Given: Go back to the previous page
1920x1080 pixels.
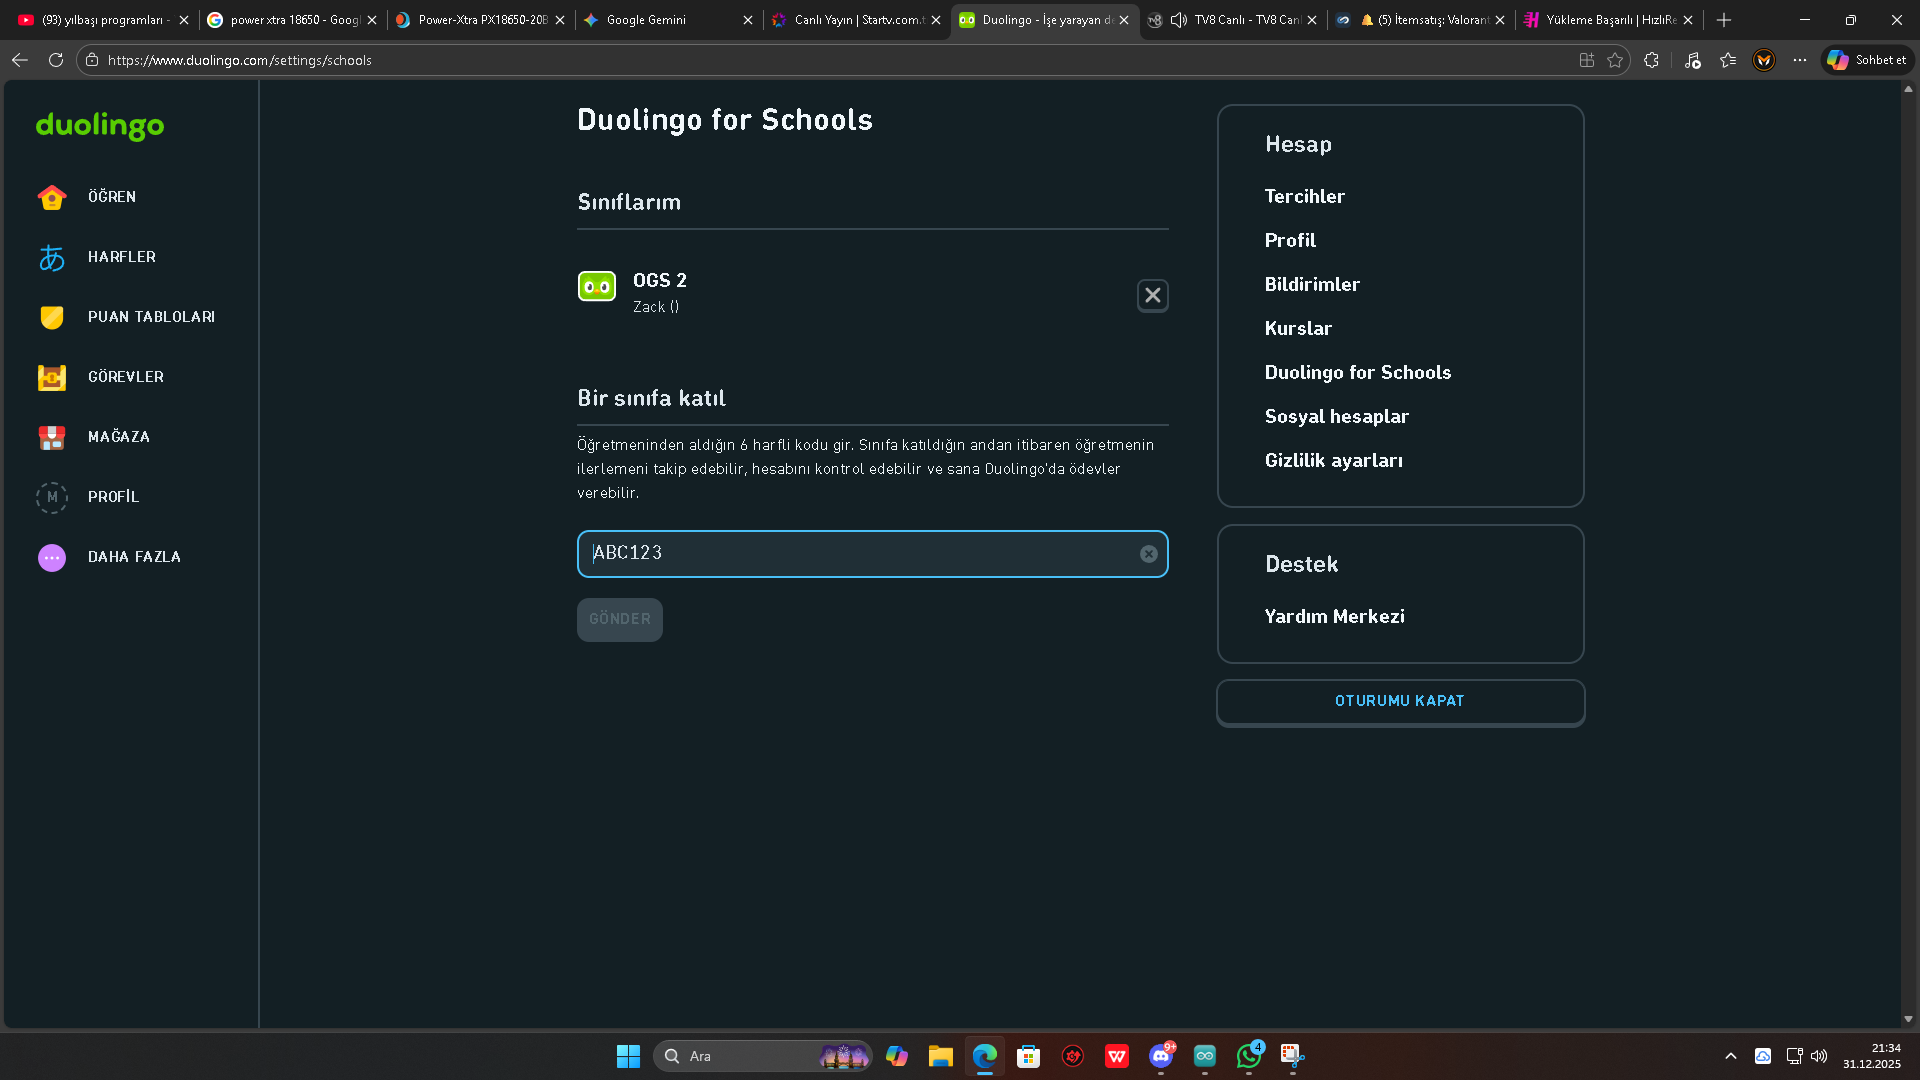Looking at the screenshot, I should (x=20, y=60).
